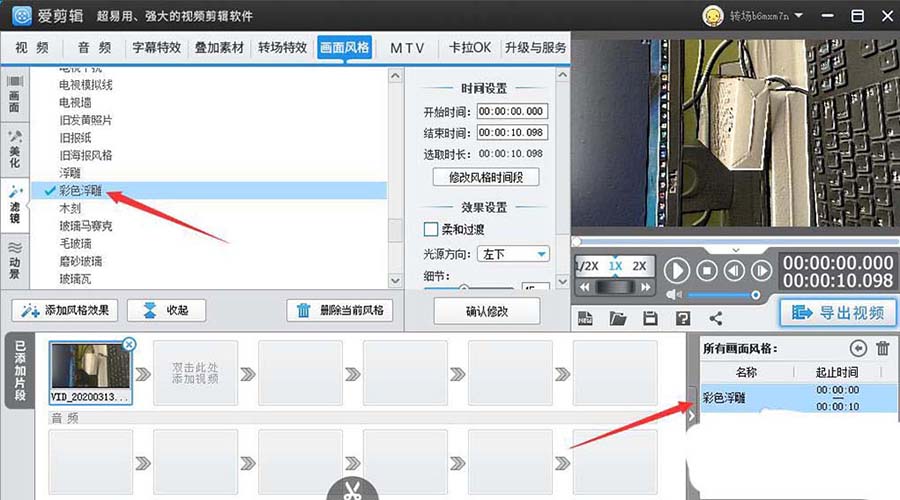Choose the 玻璃瓦 style
900x500 pixels.
[x=75, y=279]
